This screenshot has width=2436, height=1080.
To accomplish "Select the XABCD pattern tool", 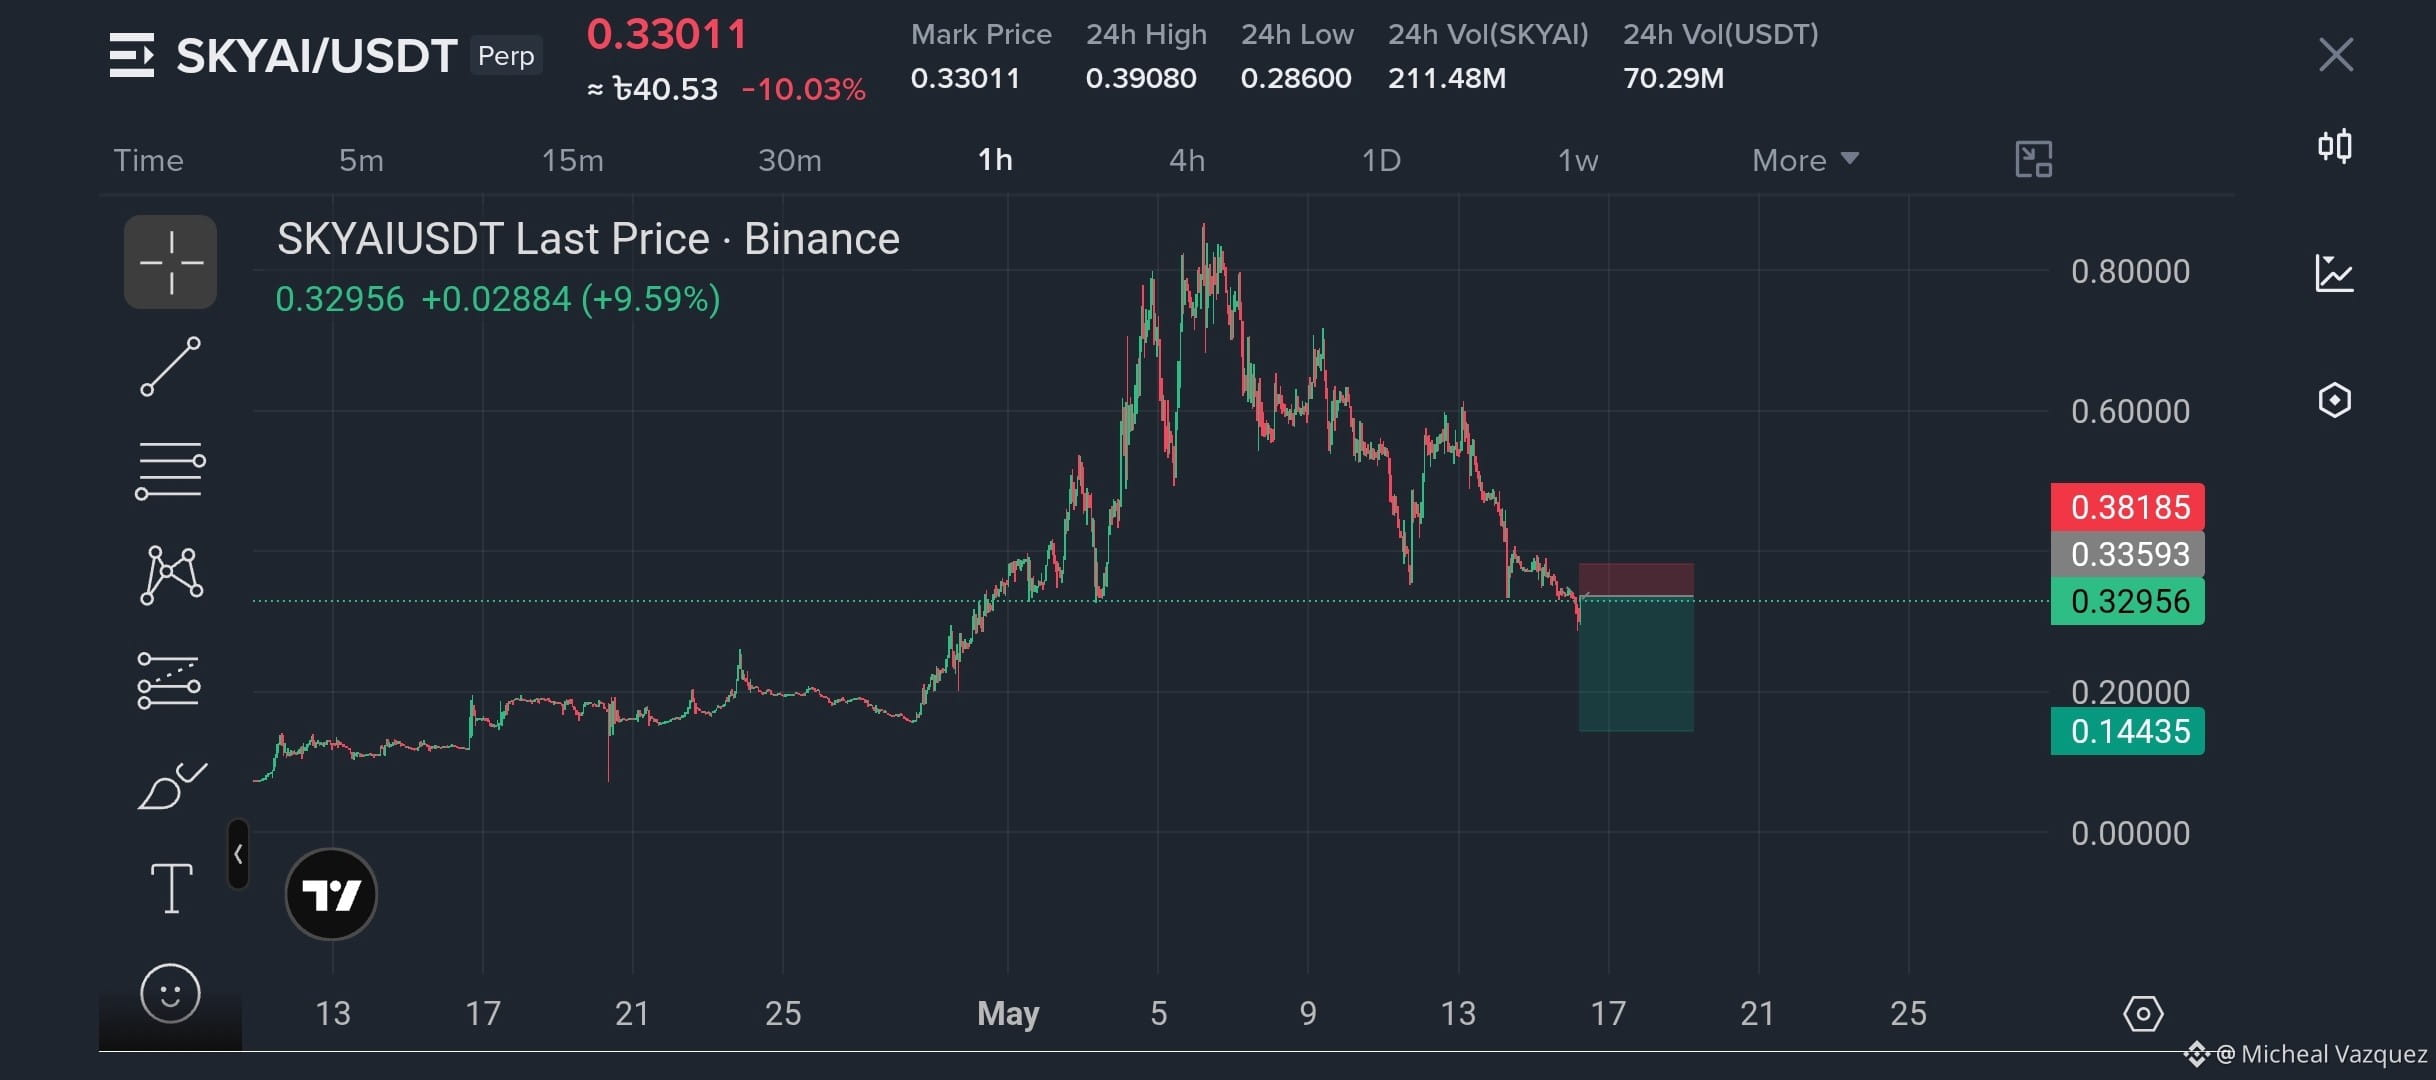I will pyautogui.click(x=171, y=575).
